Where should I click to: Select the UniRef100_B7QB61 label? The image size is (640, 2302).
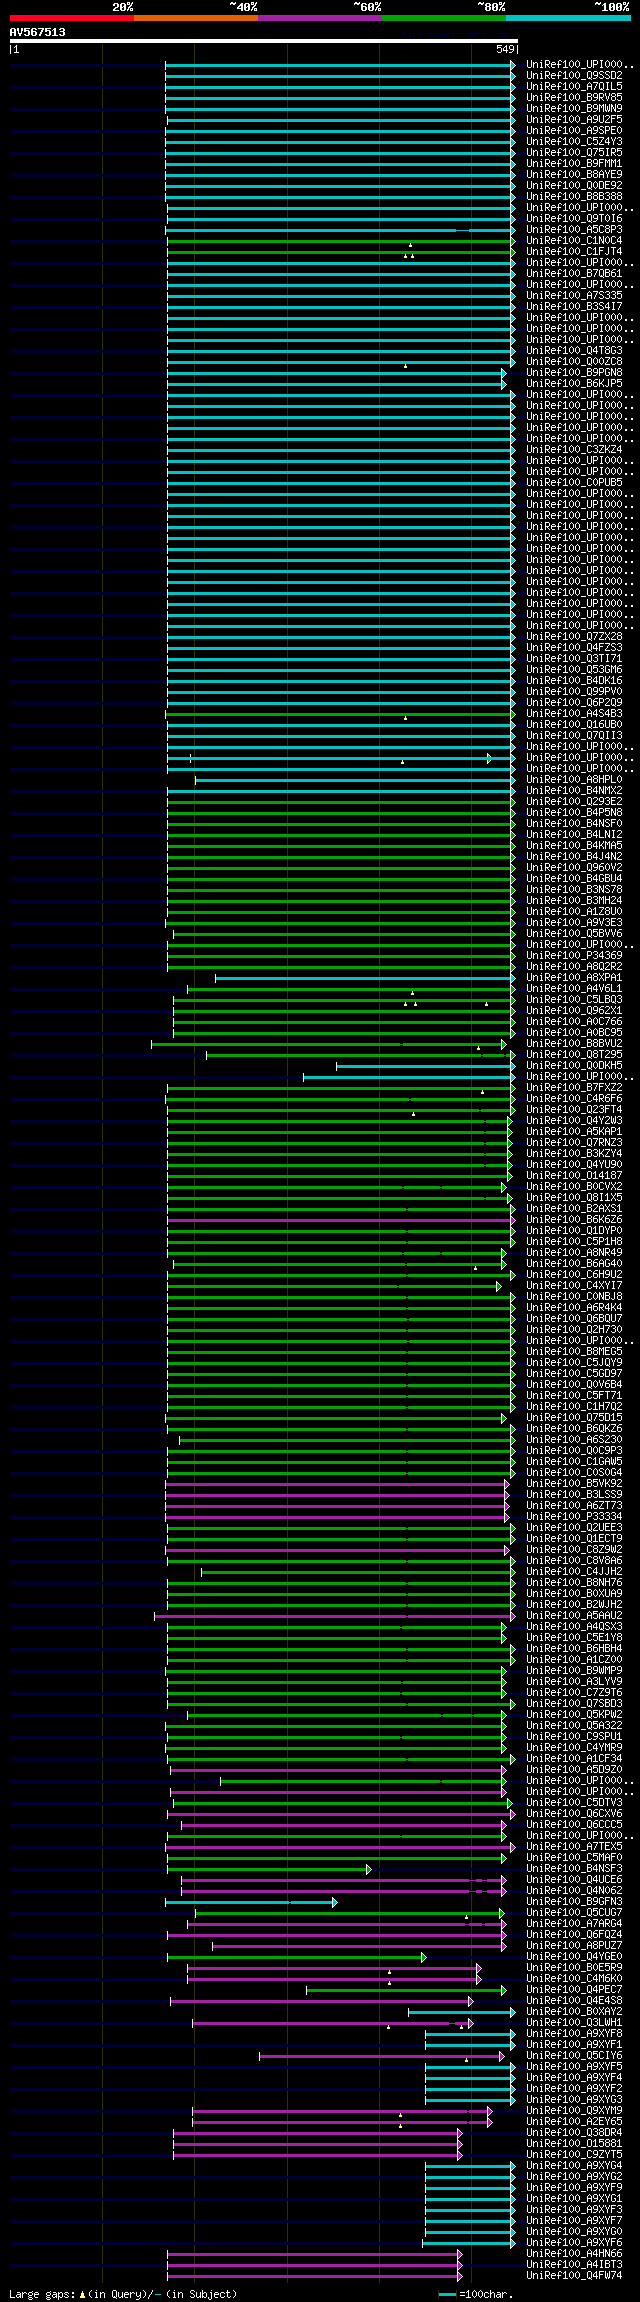click(574, 273)
